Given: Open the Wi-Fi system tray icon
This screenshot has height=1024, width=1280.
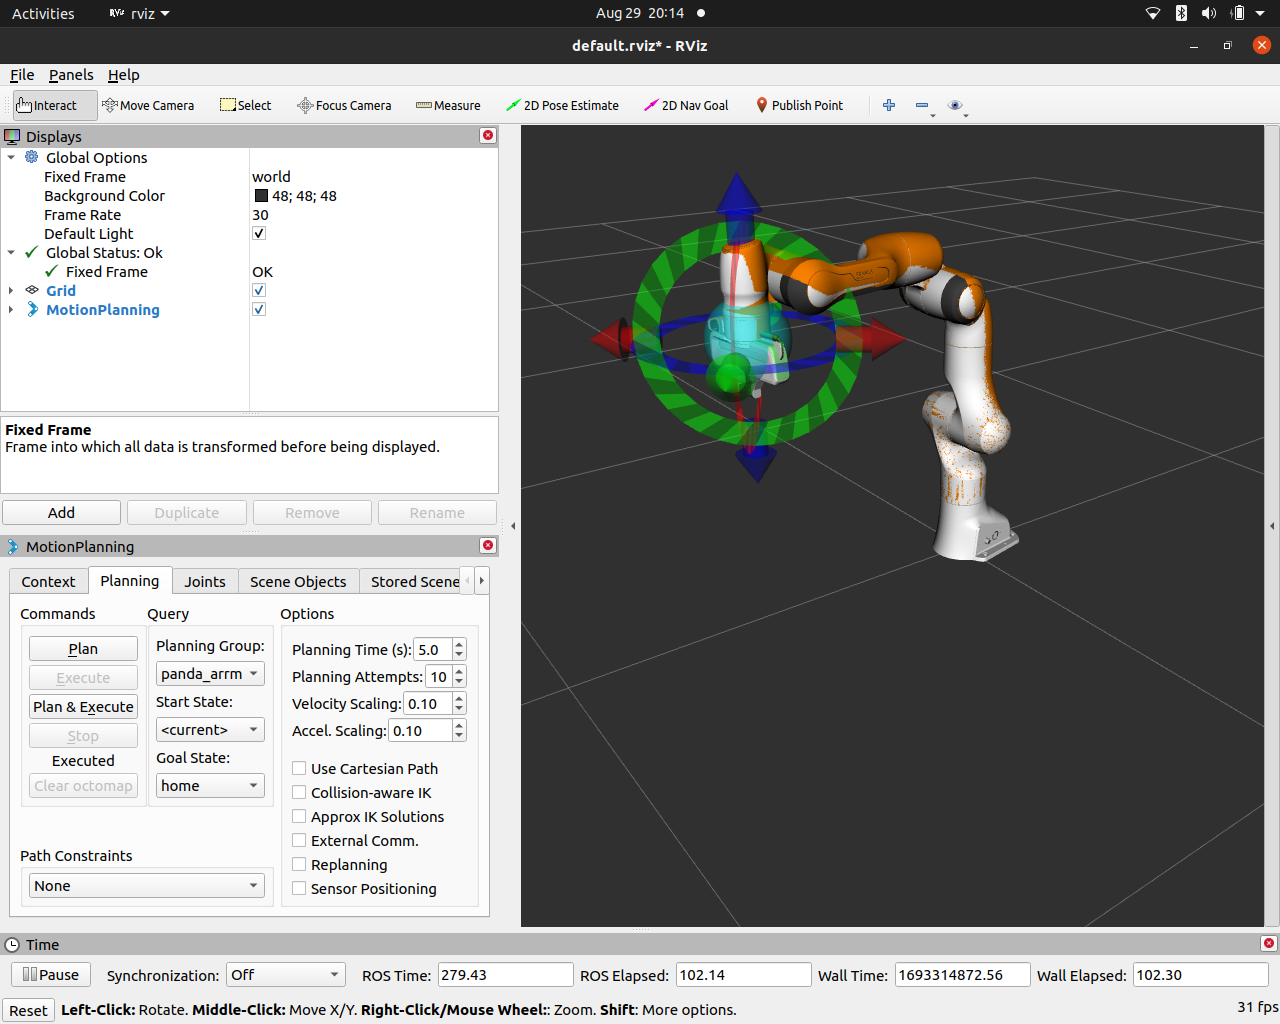Looking at the screenshot, I should click(x=1153, y=13).
